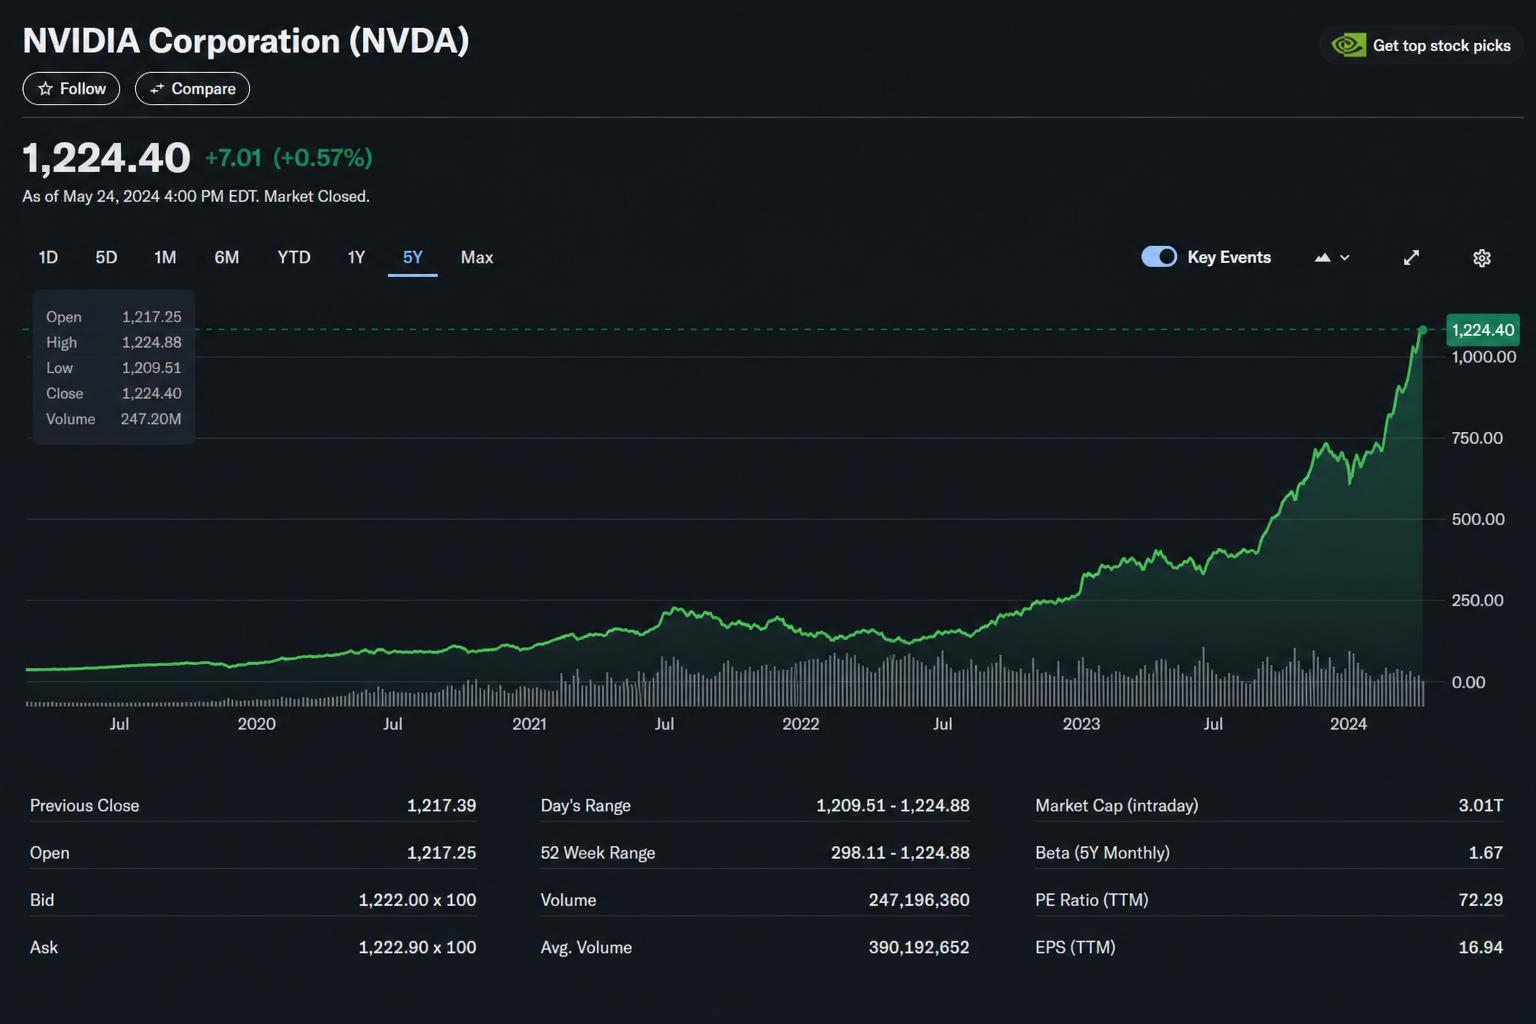
Task: Click the Beta (5Y Monthly) label
Action: [1102, 853]
